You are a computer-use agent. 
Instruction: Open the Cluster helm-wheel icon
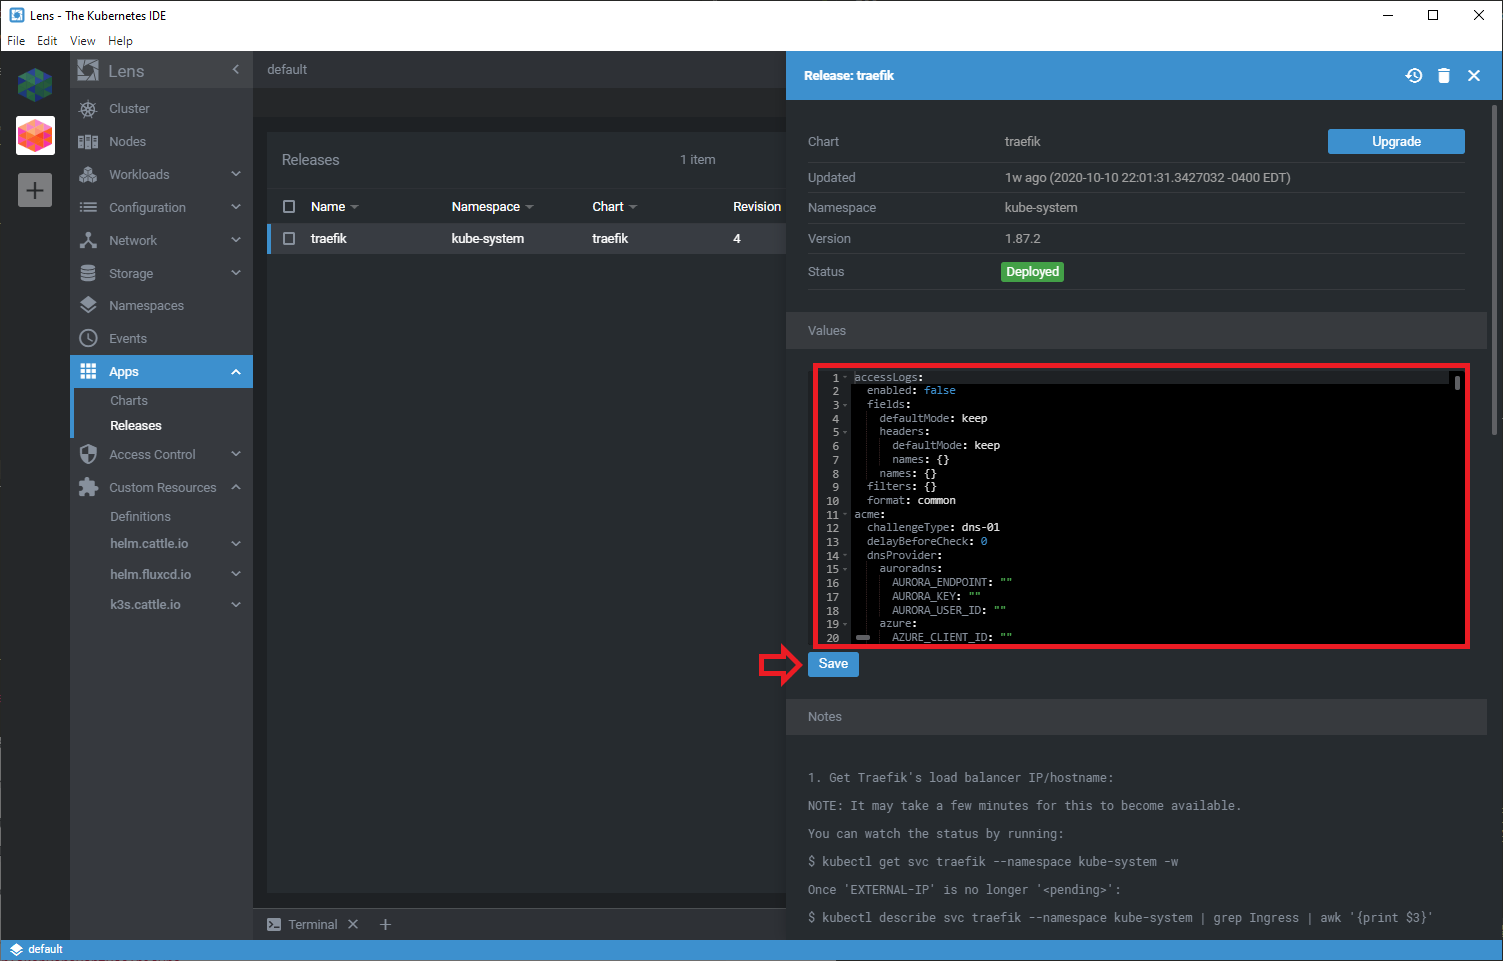pos(88,109)
